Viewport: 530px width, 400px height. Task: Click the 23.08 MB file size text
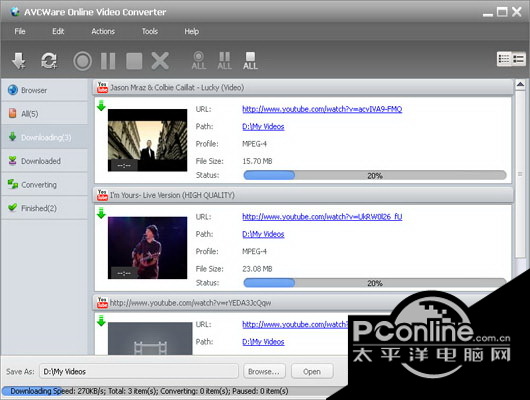point(257,268)
